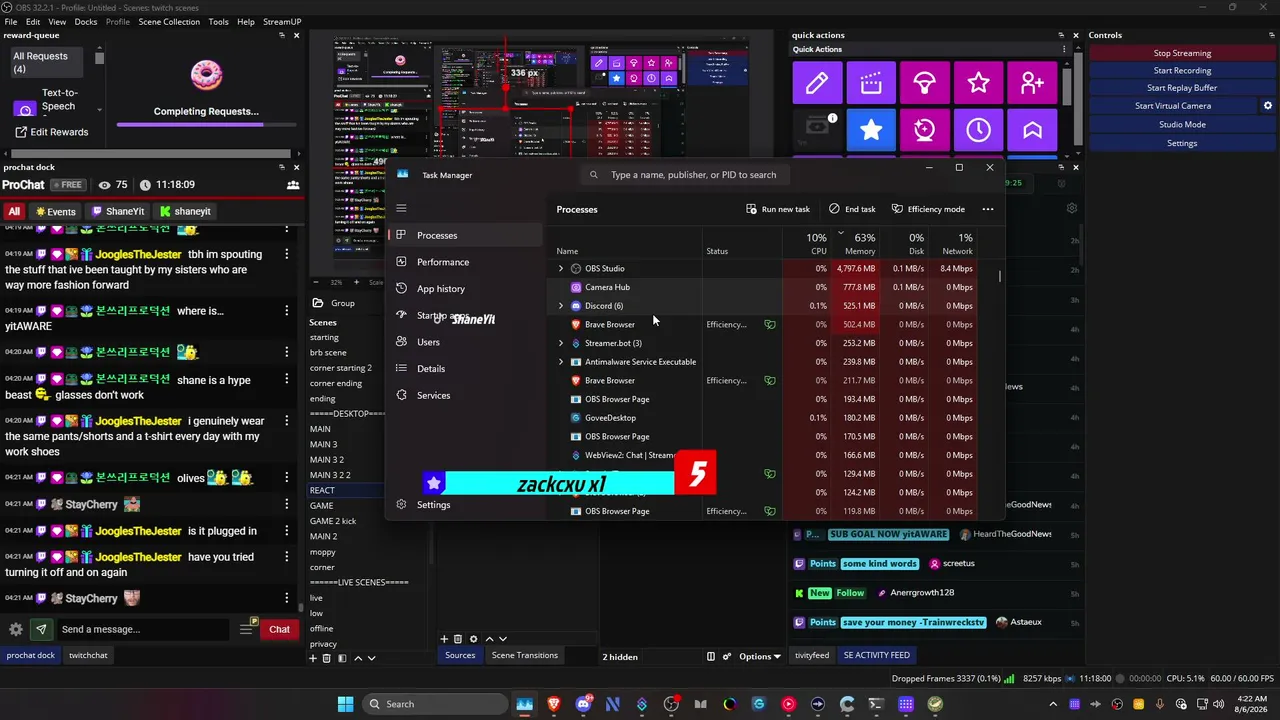Open message menu for 'where is... yitAWARE'

pyautogui.click(x=287, y=311)
